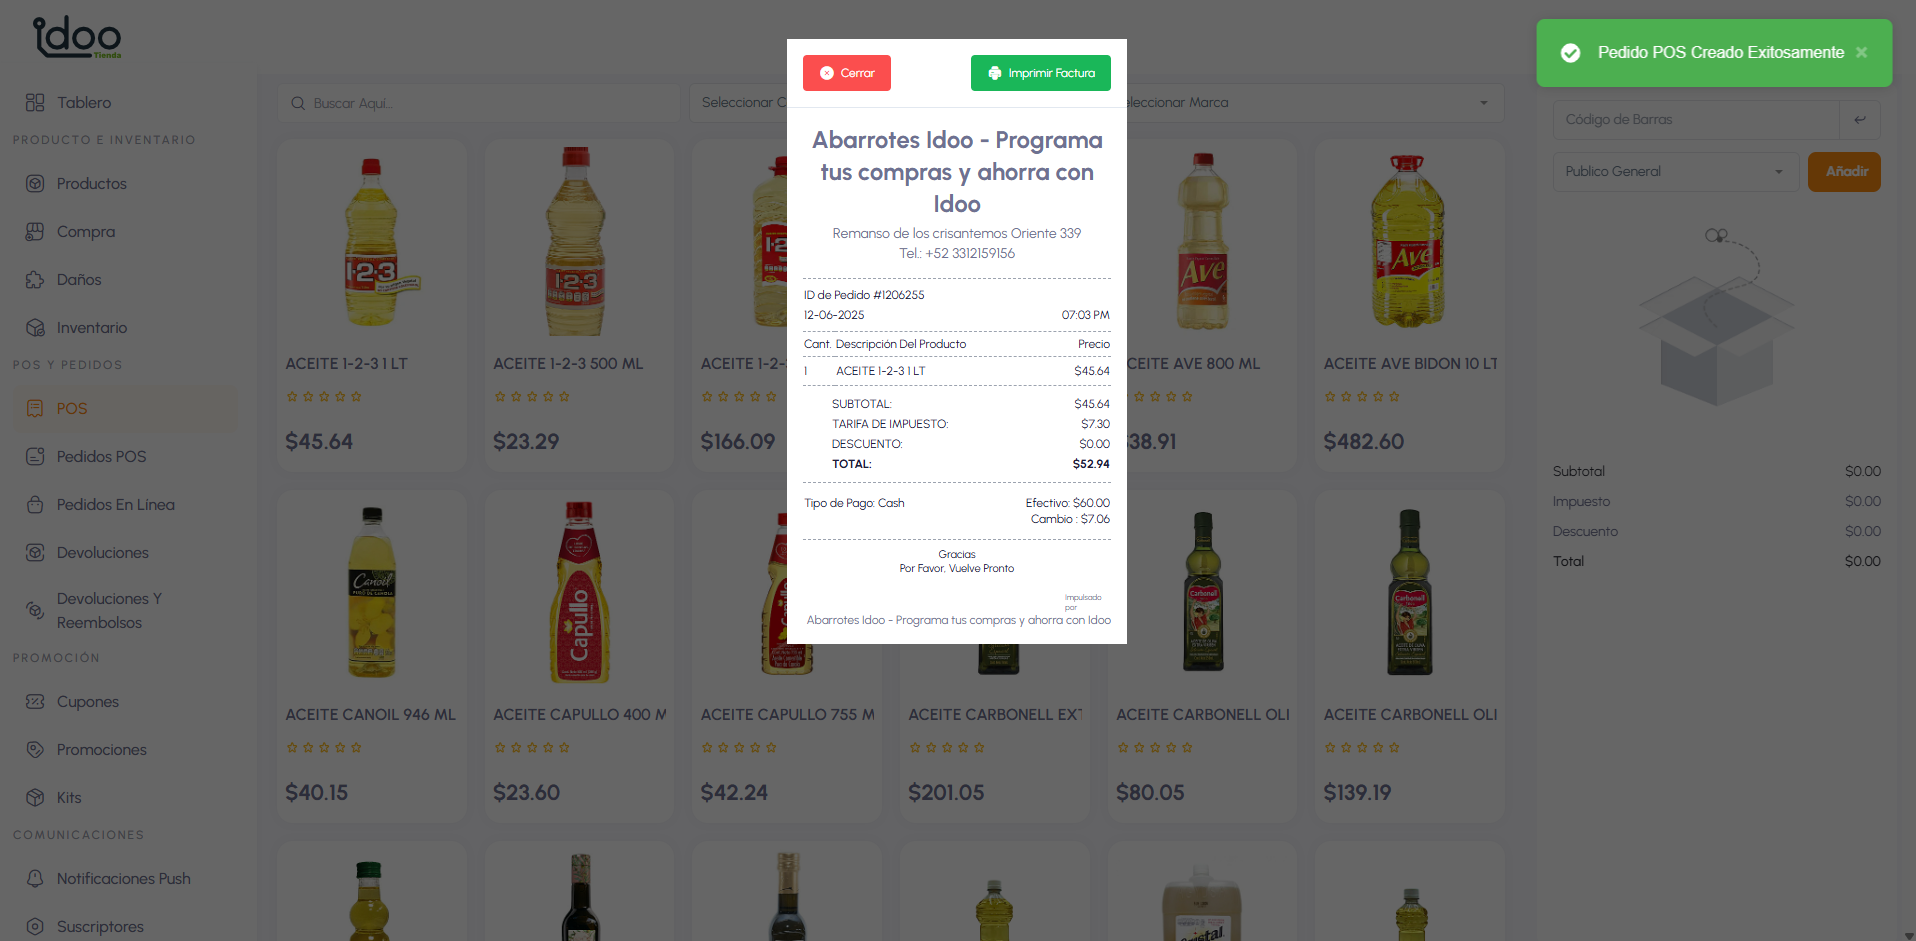Open Pedidos En Línea menu item
This screenshot has width=1916, height=941.
(115, 504)
